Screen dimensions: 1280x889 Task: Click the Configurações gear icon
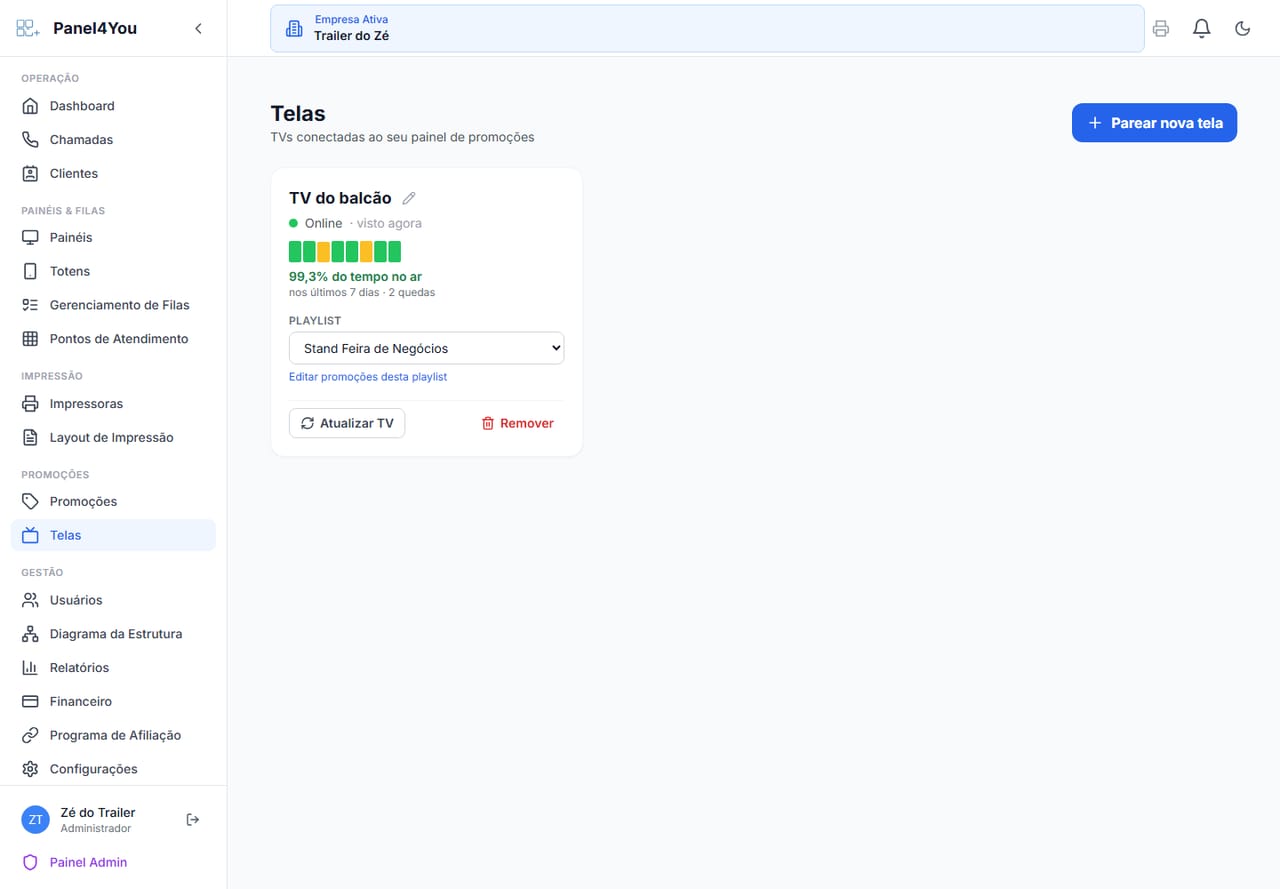[x=30, y=769]
